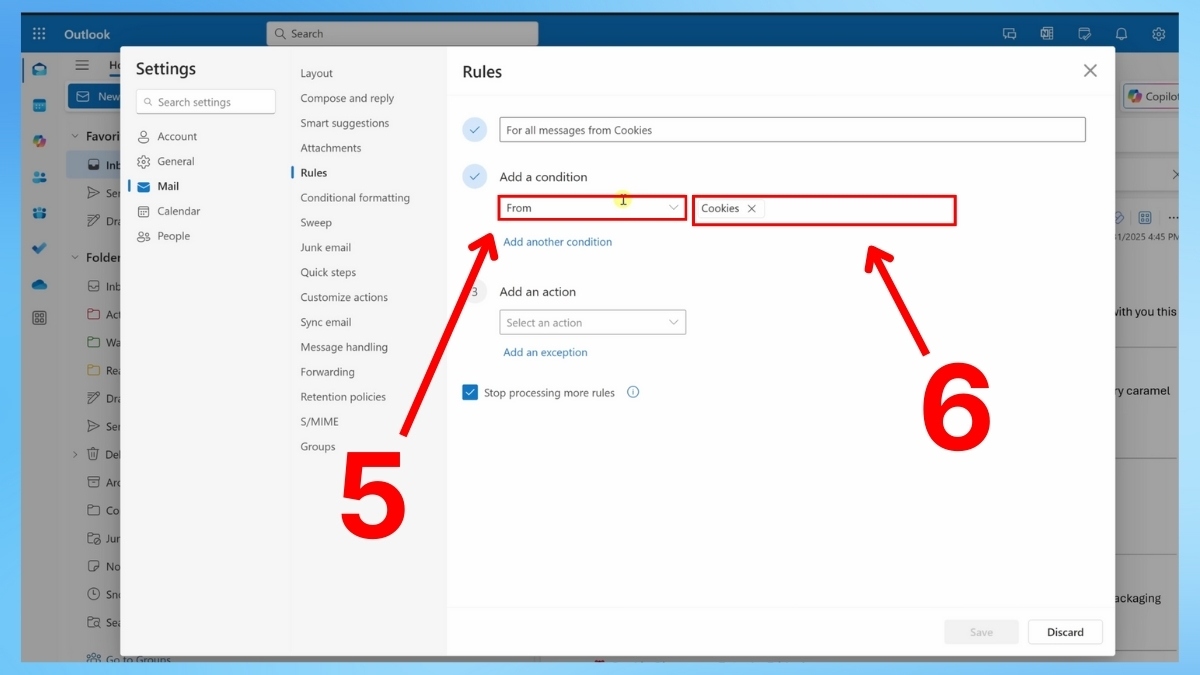Open the More apps grid icon
This screenshot has height=675, width=1200.
[x=39, y=318]
